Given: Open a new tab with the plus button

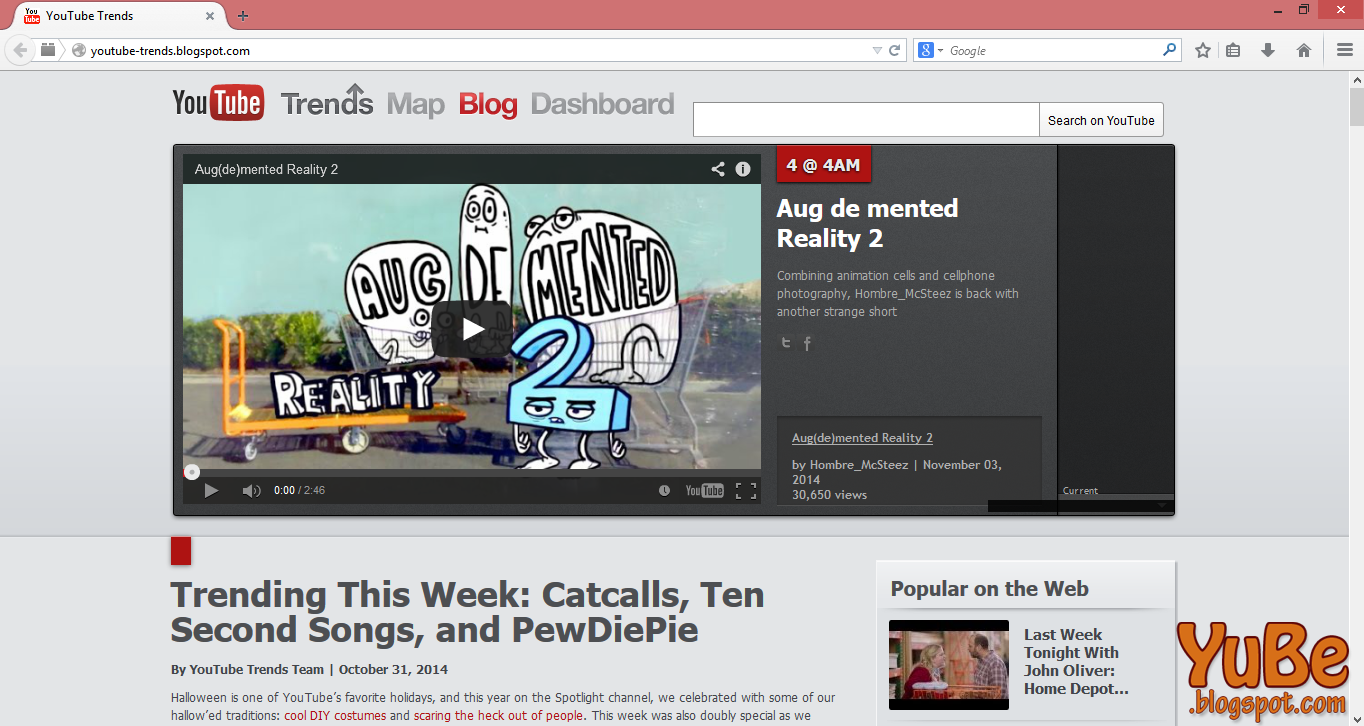Looking at the screenshot, I should coord(243,16).
